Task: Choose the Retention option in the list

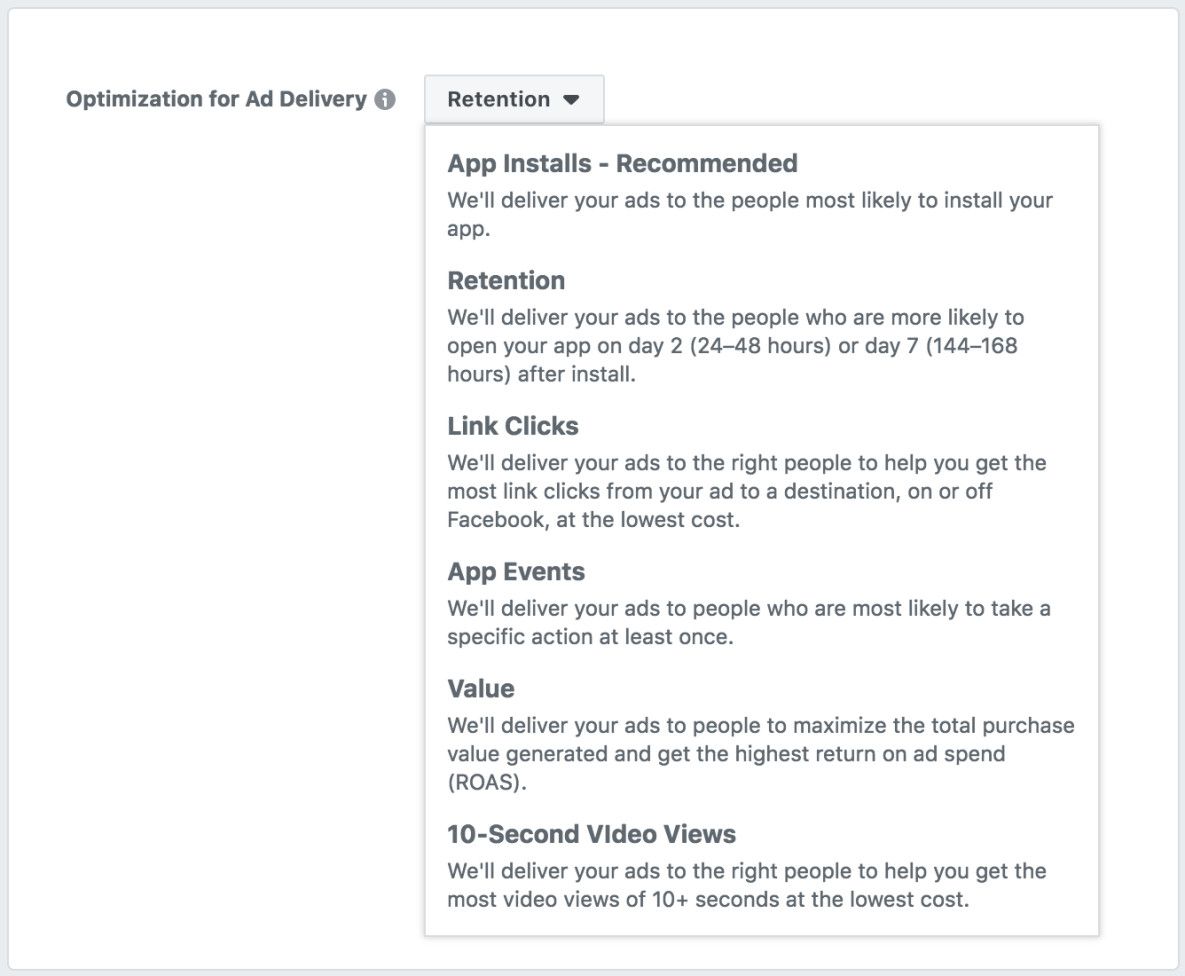Action: (x=506, y=280)
